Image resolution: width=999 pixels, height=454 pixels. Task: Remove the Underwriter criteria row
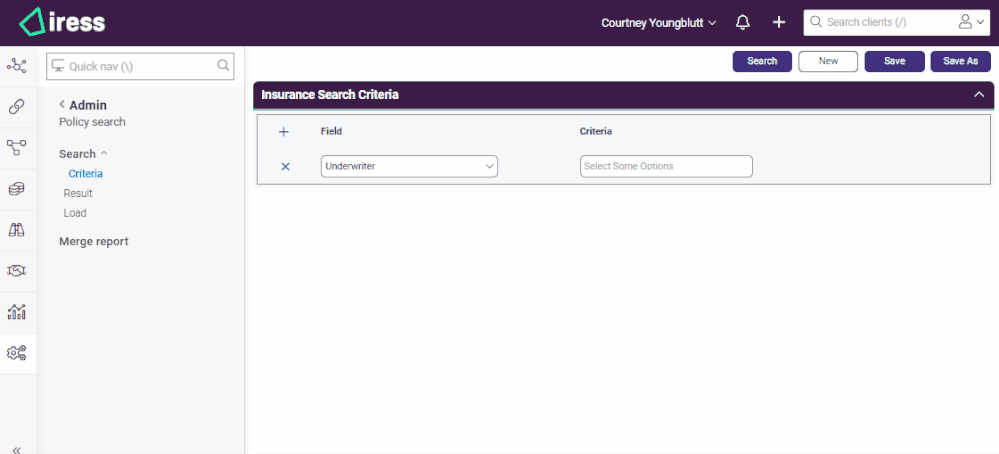(x=285, y=166)
